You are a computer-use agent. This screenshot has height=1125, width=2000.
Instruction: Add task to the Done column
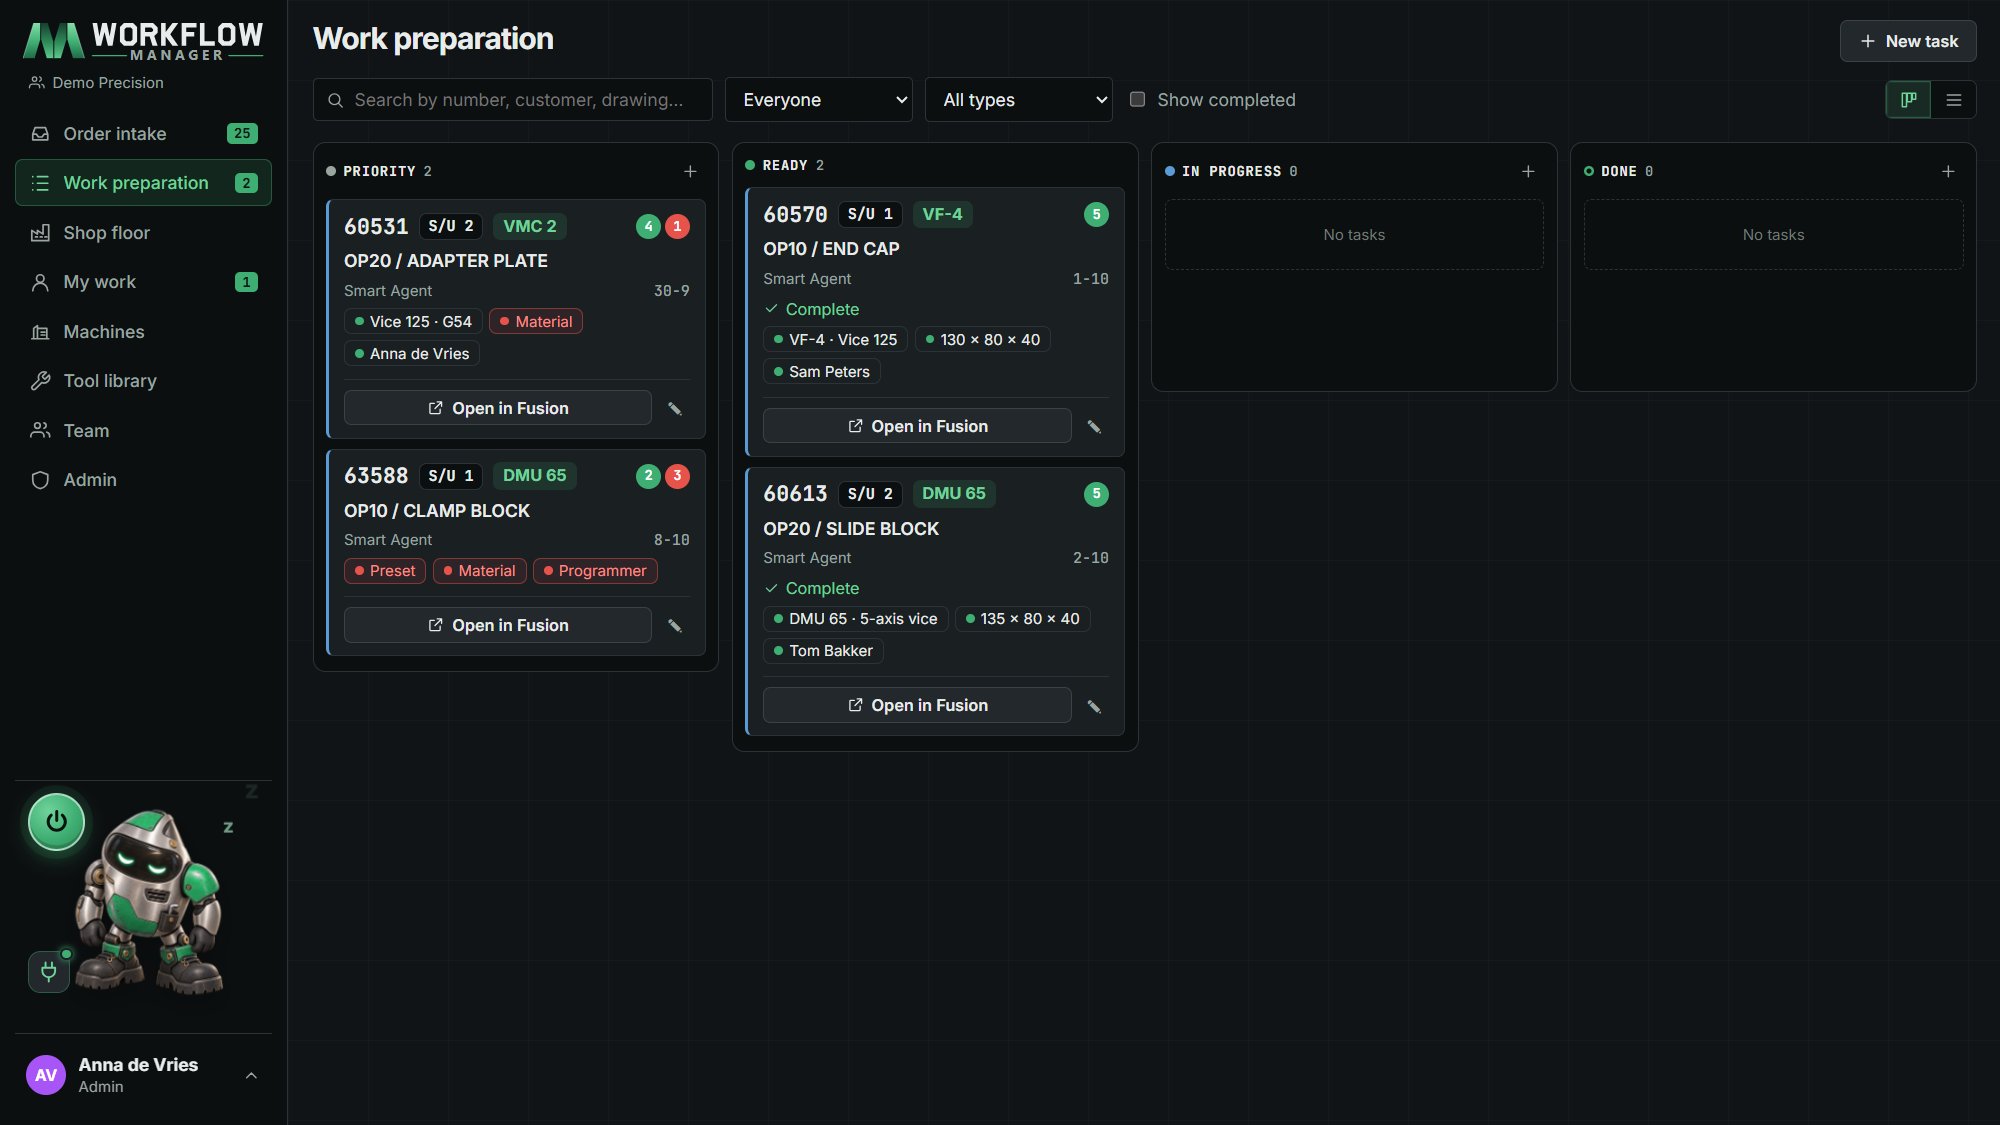pyautogui.click(x=1948, y=172)
